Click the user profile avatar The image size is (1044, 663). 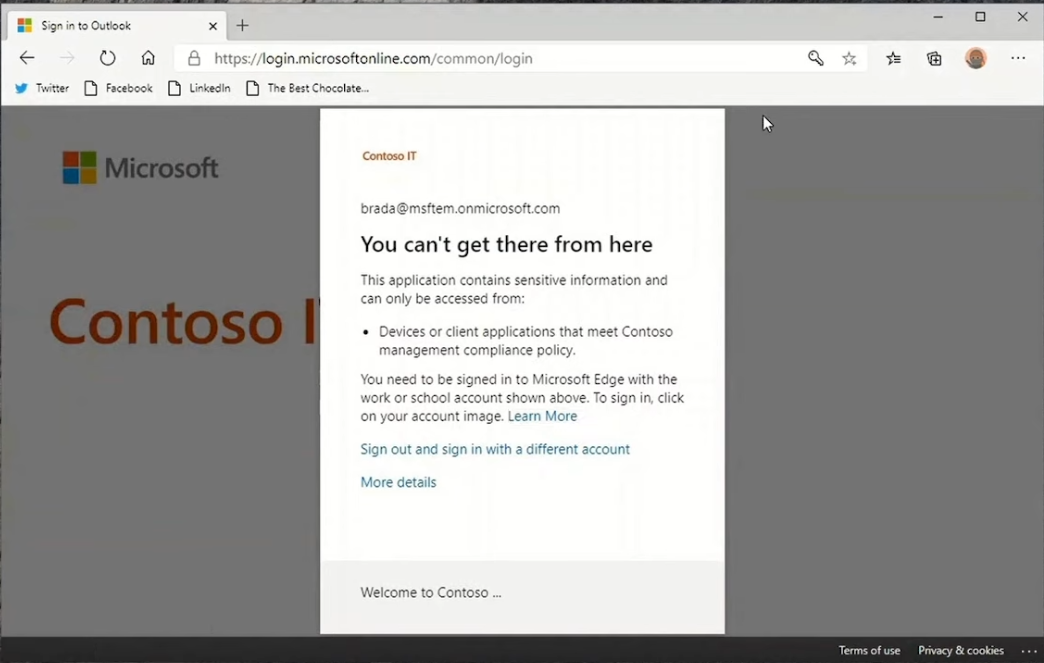pyautogui.click(x=976, y=58)
